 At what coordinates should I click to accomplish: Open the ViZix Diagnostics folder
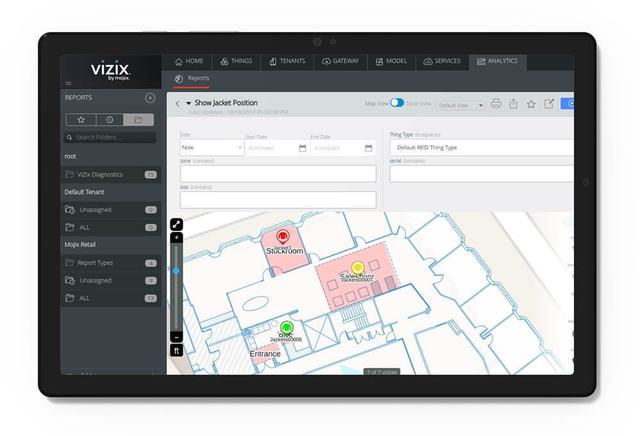point(100,174)
